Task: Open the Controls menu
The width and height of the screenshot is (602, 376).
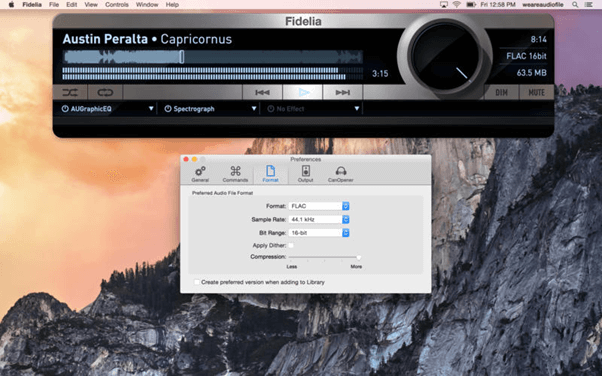Action: pyautogui.click(x=117, y=5)
